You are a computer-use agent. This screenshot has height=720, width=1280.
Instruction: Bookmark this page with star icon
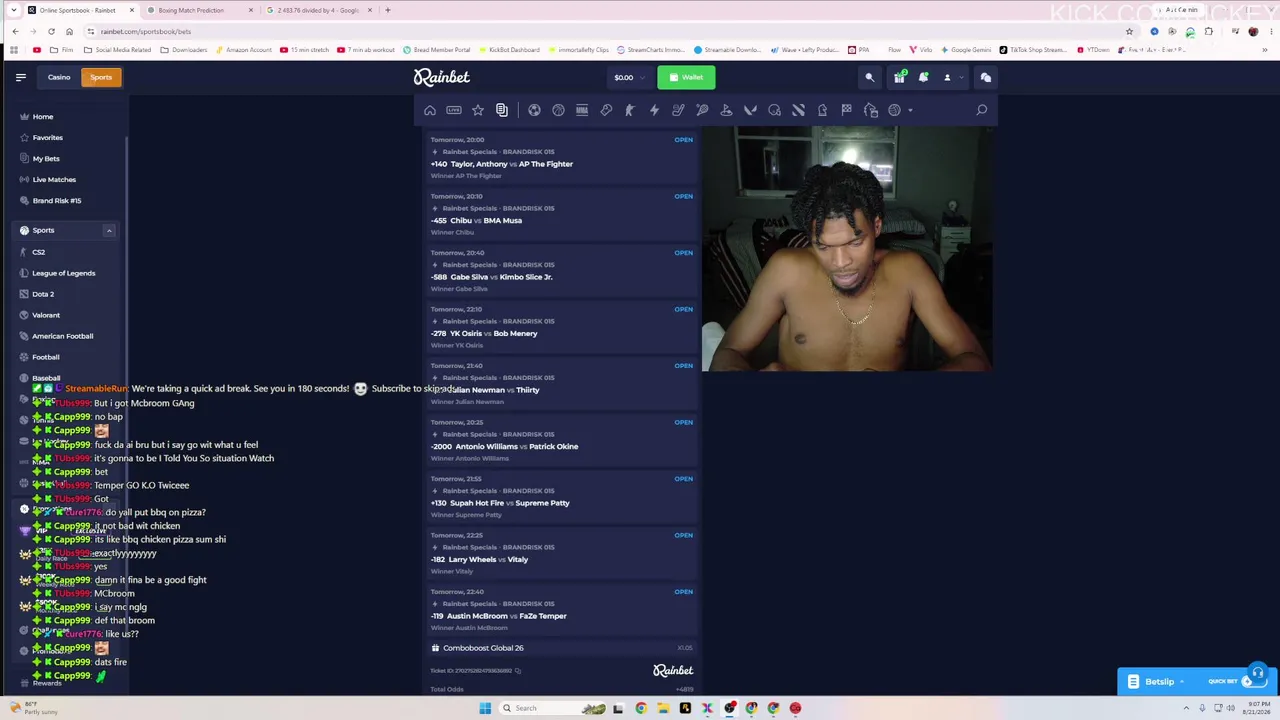(x=1130, y=31)
